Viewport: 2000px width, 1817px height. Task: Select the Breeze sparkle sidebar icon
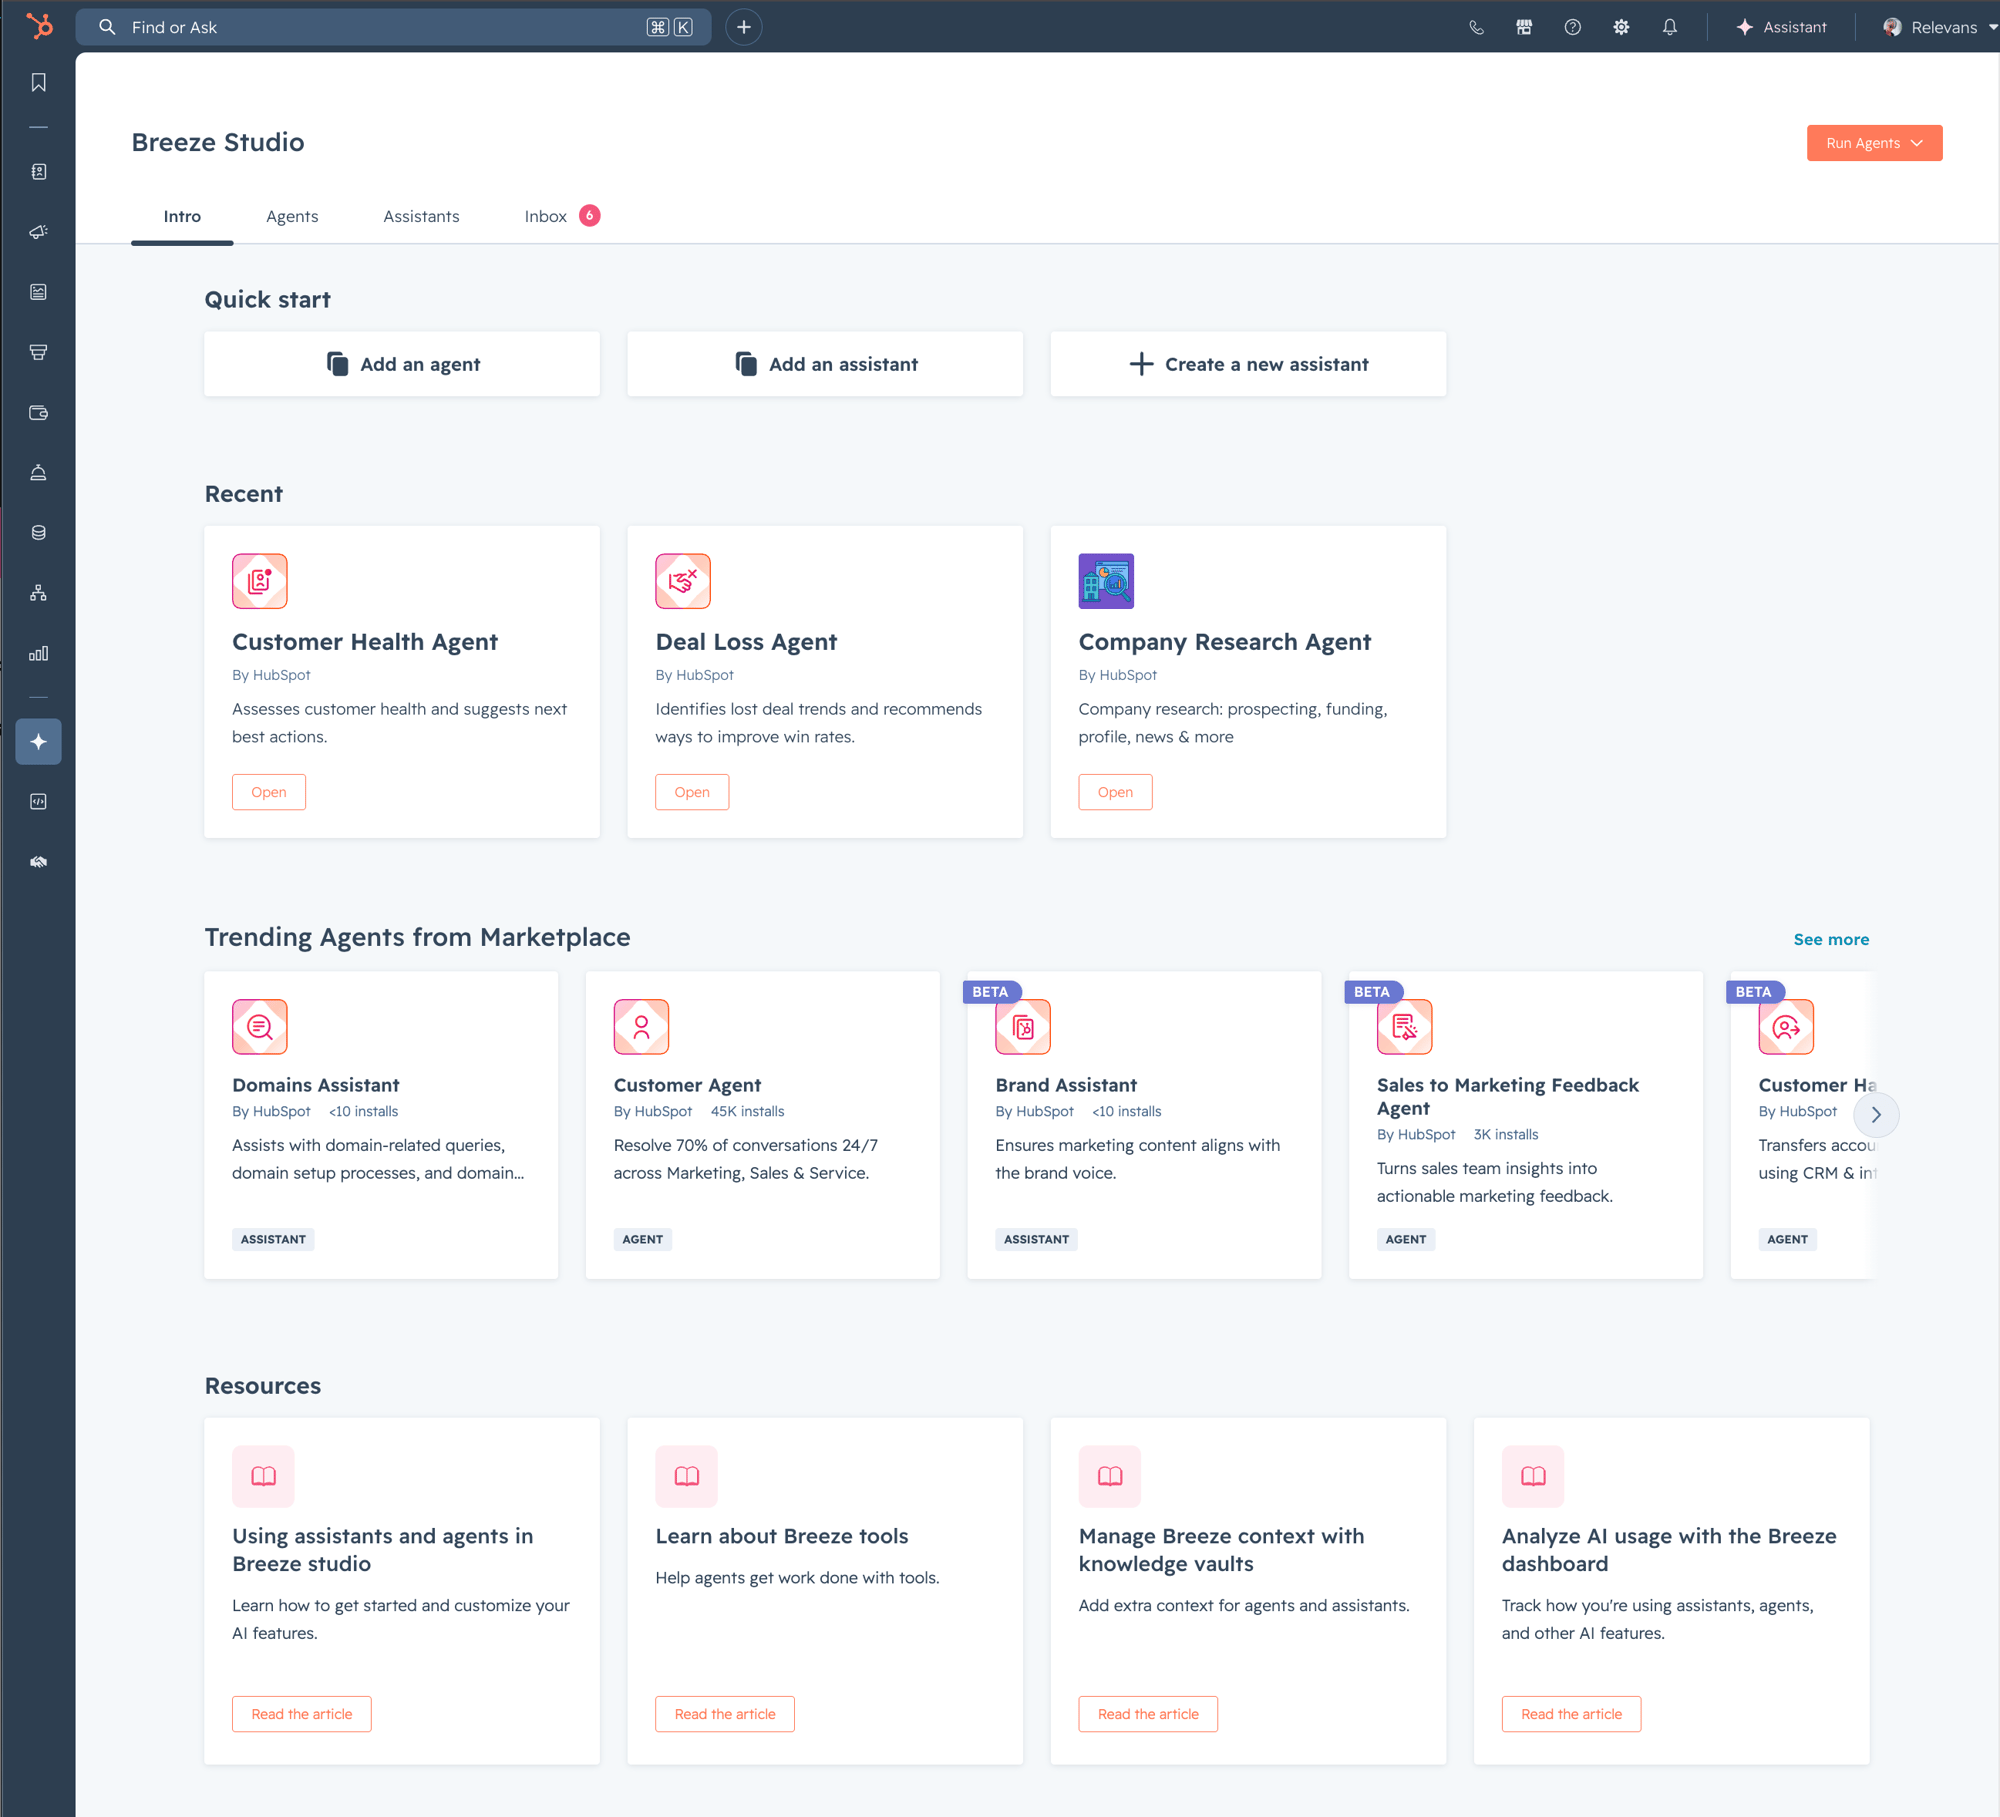tap(39, 742)
